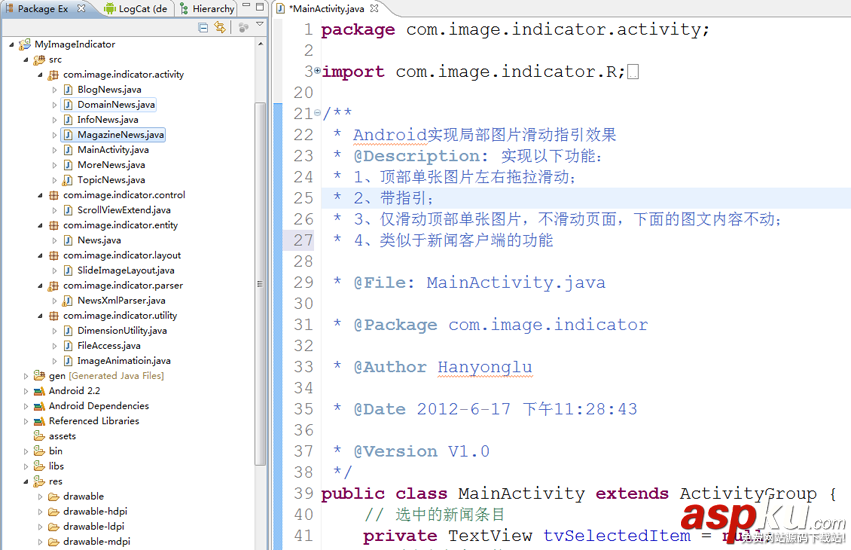Select FileAccess.java in the tree

click(109, 345)
